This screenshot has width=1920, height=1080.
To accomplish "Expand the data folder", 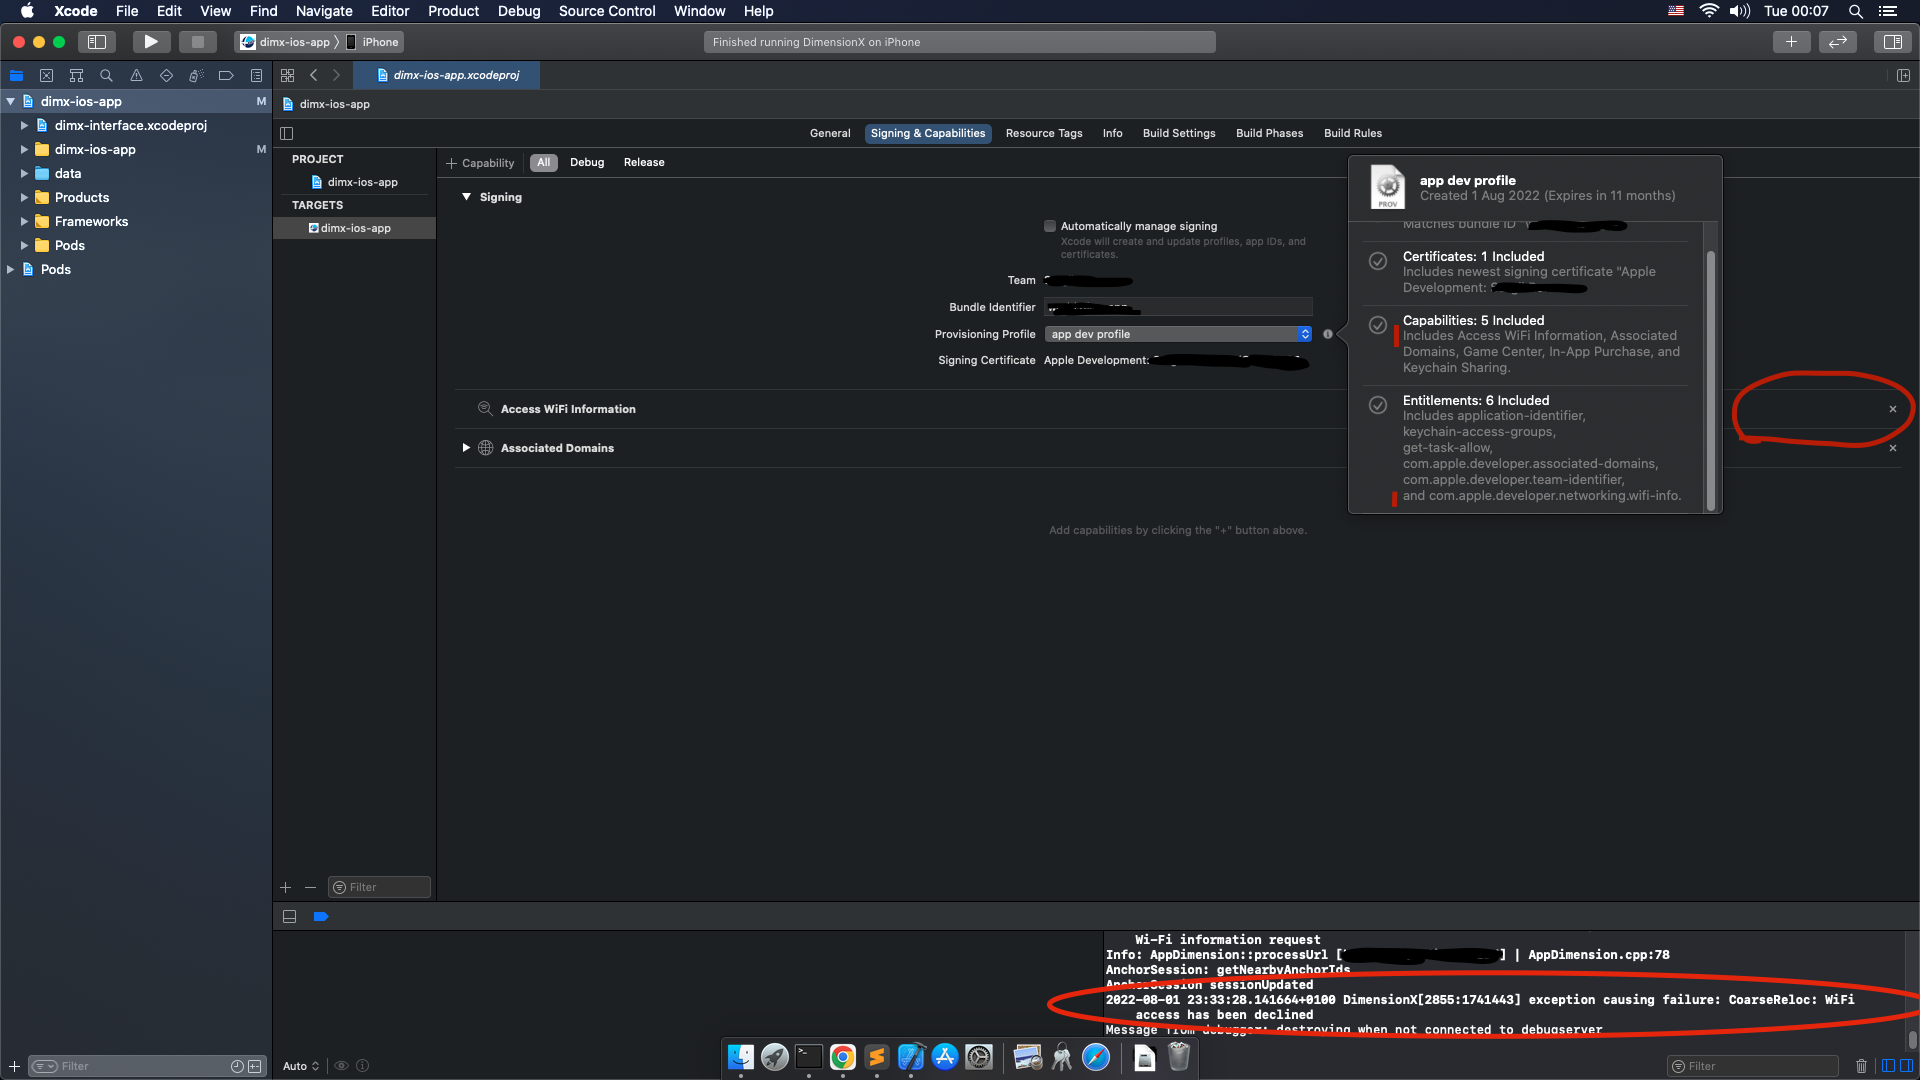I will (x=25, y=173).
